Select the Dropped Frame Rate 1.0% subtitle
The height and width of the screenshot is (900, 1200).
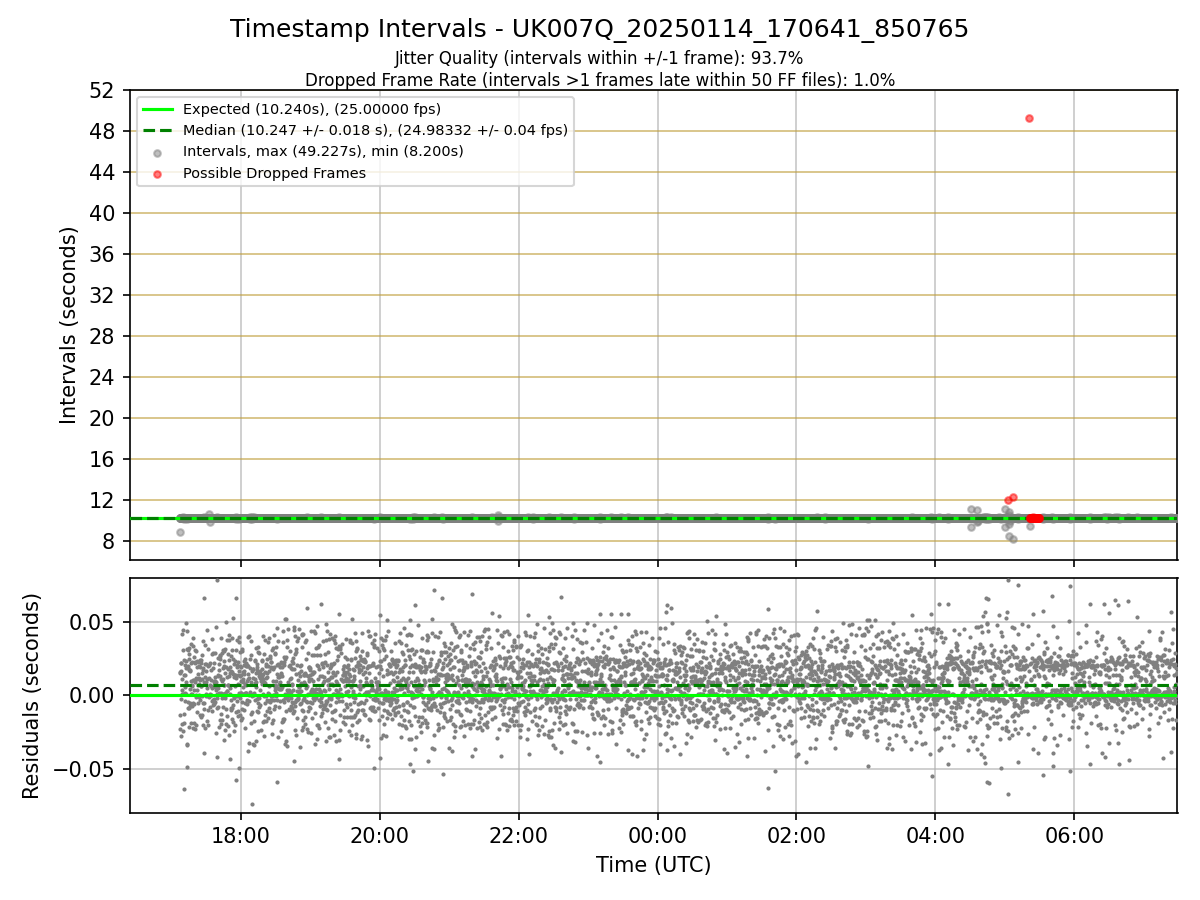599,80
